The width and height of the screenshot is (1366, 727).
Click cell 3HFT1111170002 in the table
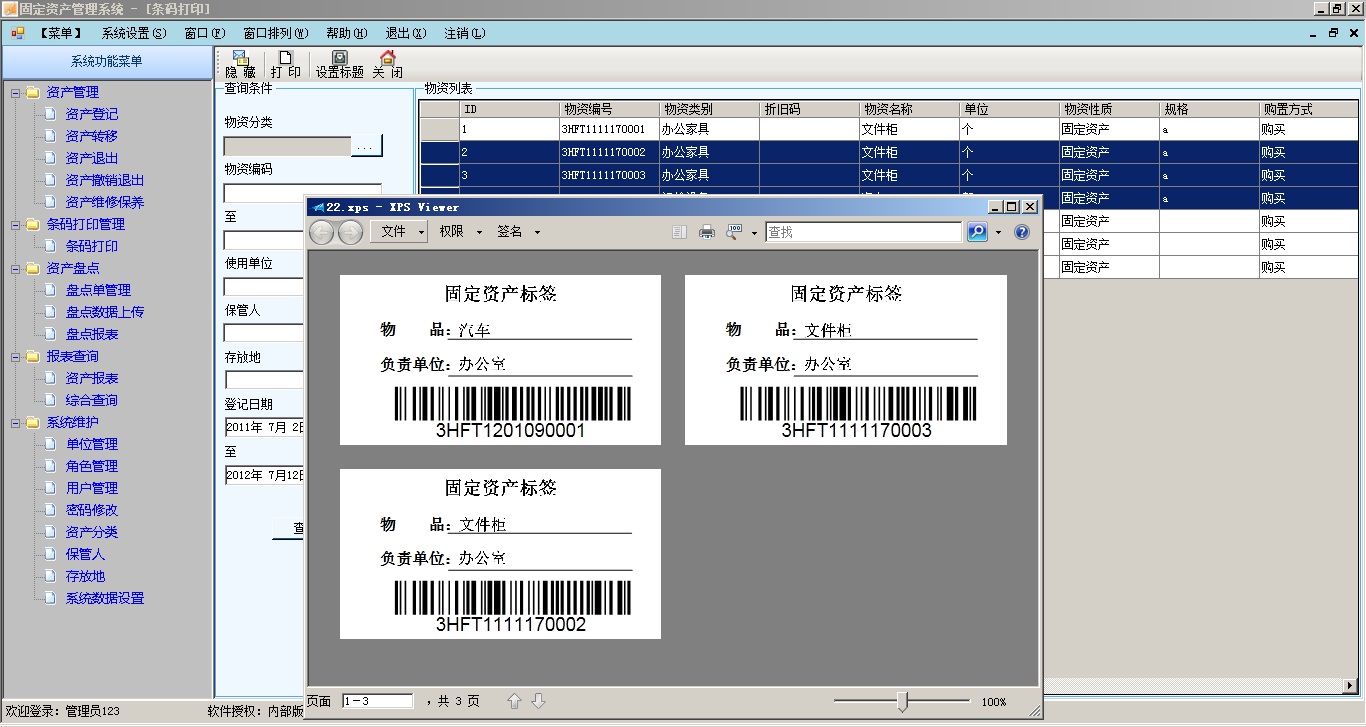(x=610, y=152)
